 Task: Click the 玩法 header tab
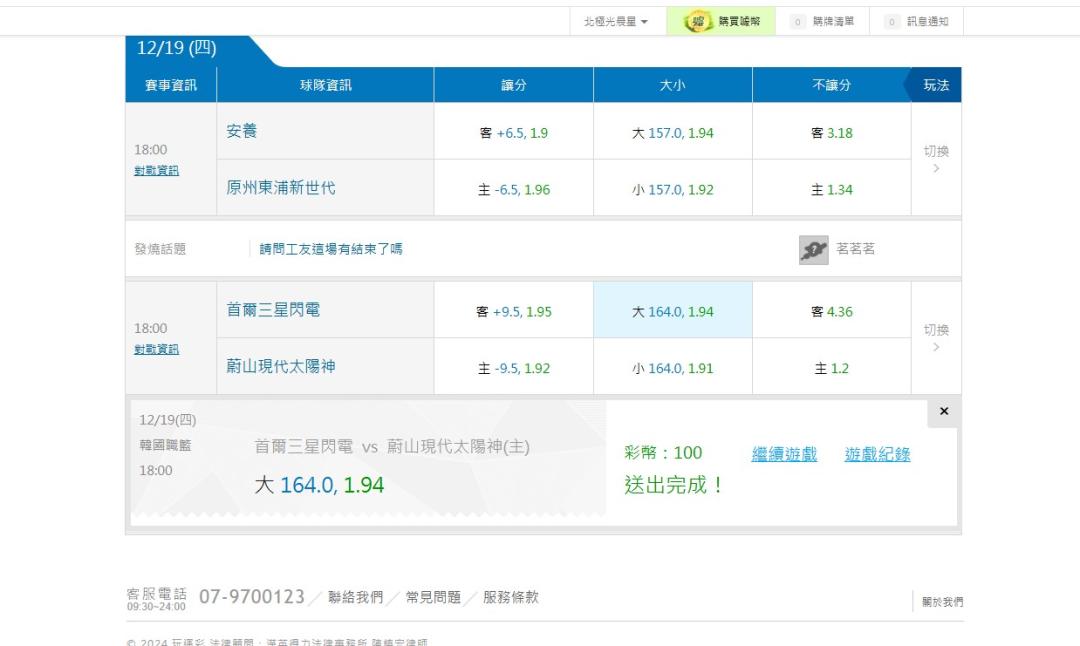click(936, 85)
